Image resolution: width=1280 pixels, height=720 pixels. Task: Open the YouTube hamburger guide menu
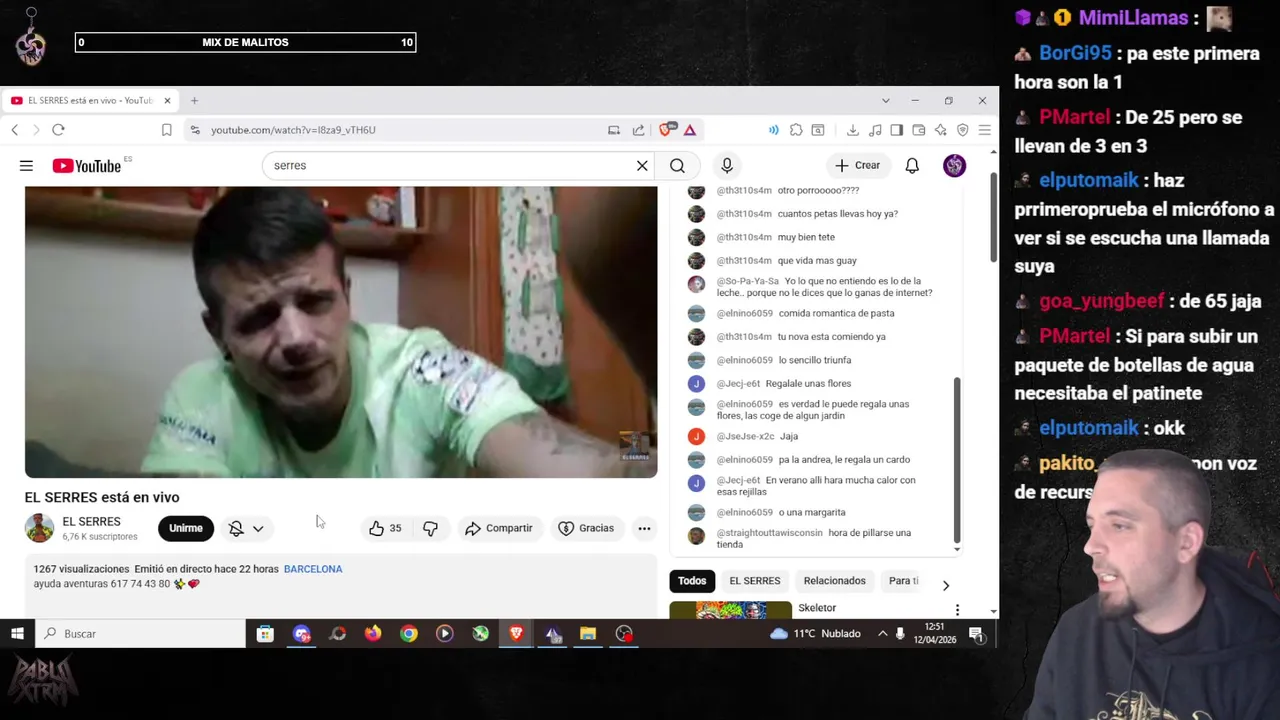pos(26,166)
